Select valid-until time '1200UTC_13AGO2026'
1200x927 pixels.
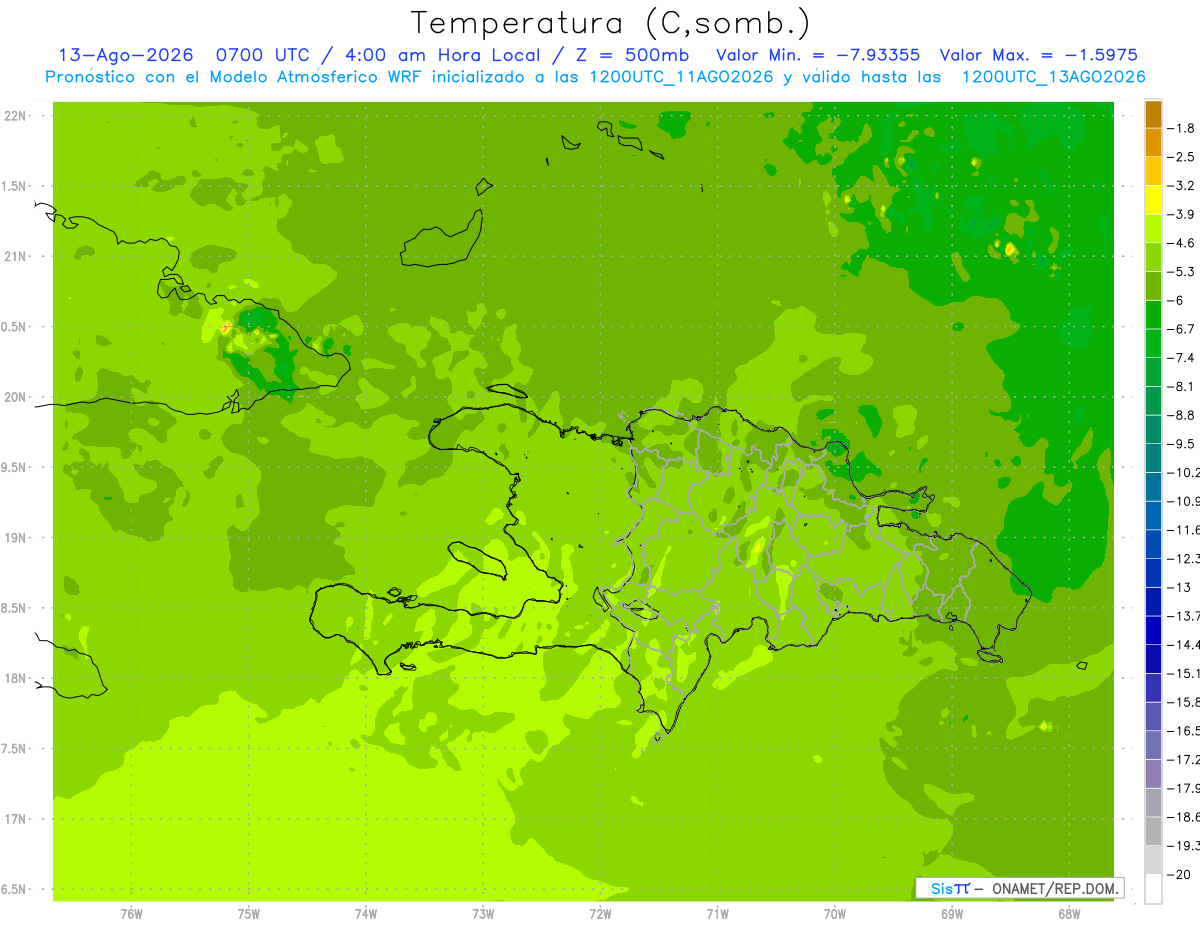(x=1053, y=77)
